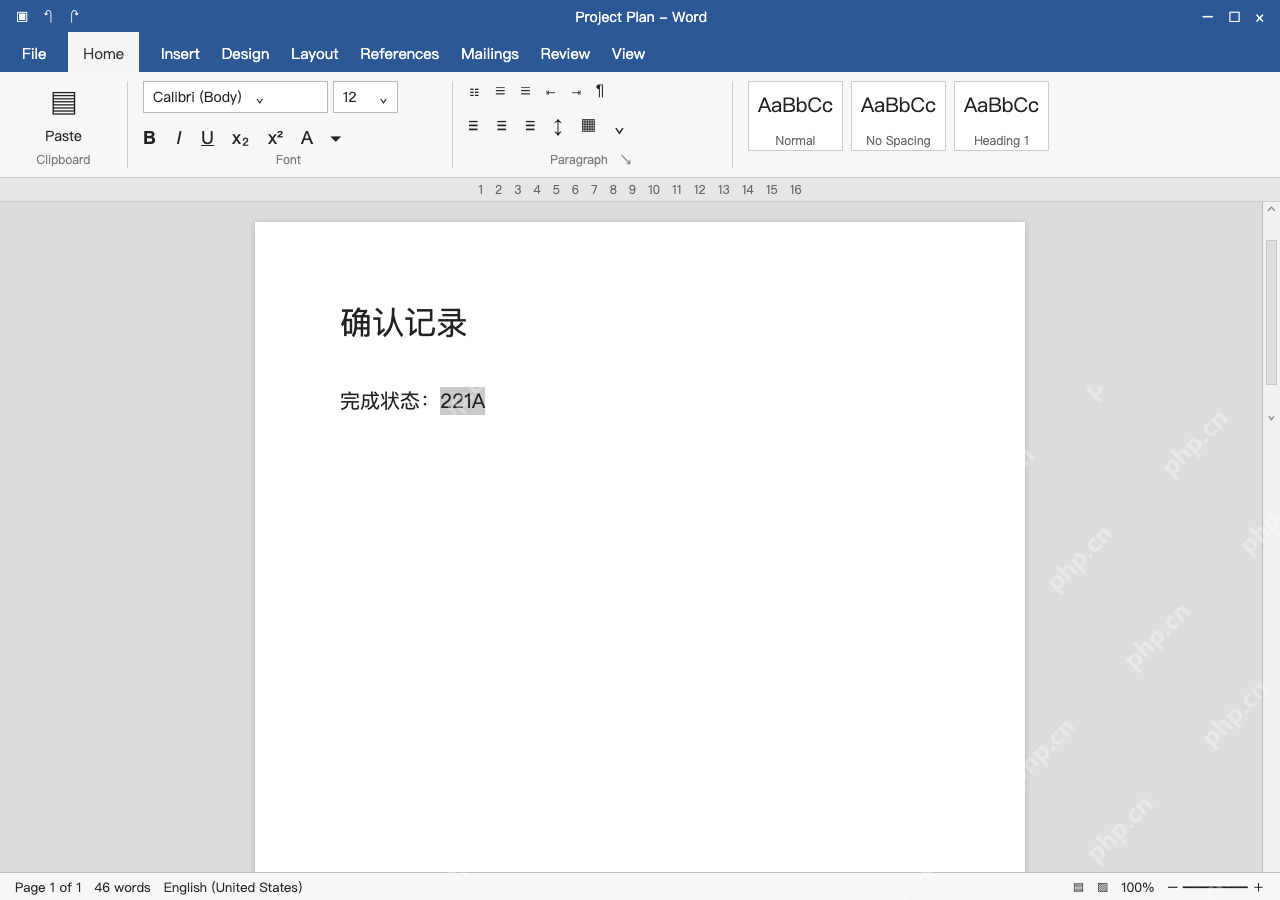Expand the font color arrow menu
This screenshot has width=1280, height=900.
336,139
